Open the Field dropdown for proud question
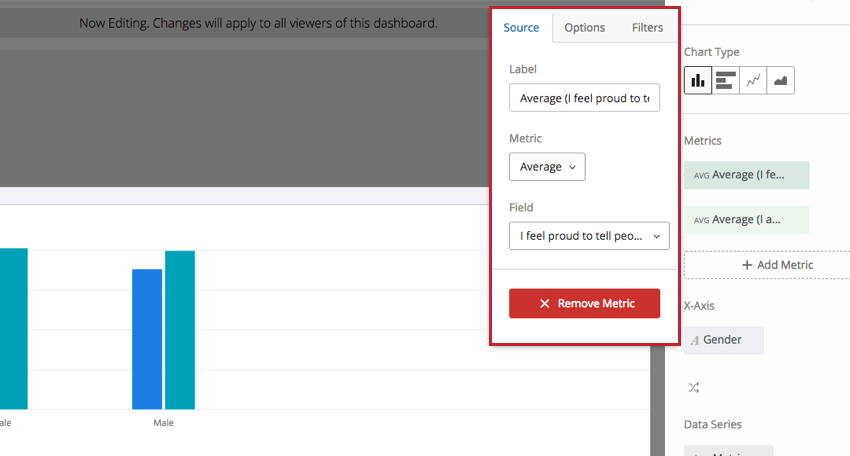Screen dimensions: 850x456 click(x=589, y=236)
